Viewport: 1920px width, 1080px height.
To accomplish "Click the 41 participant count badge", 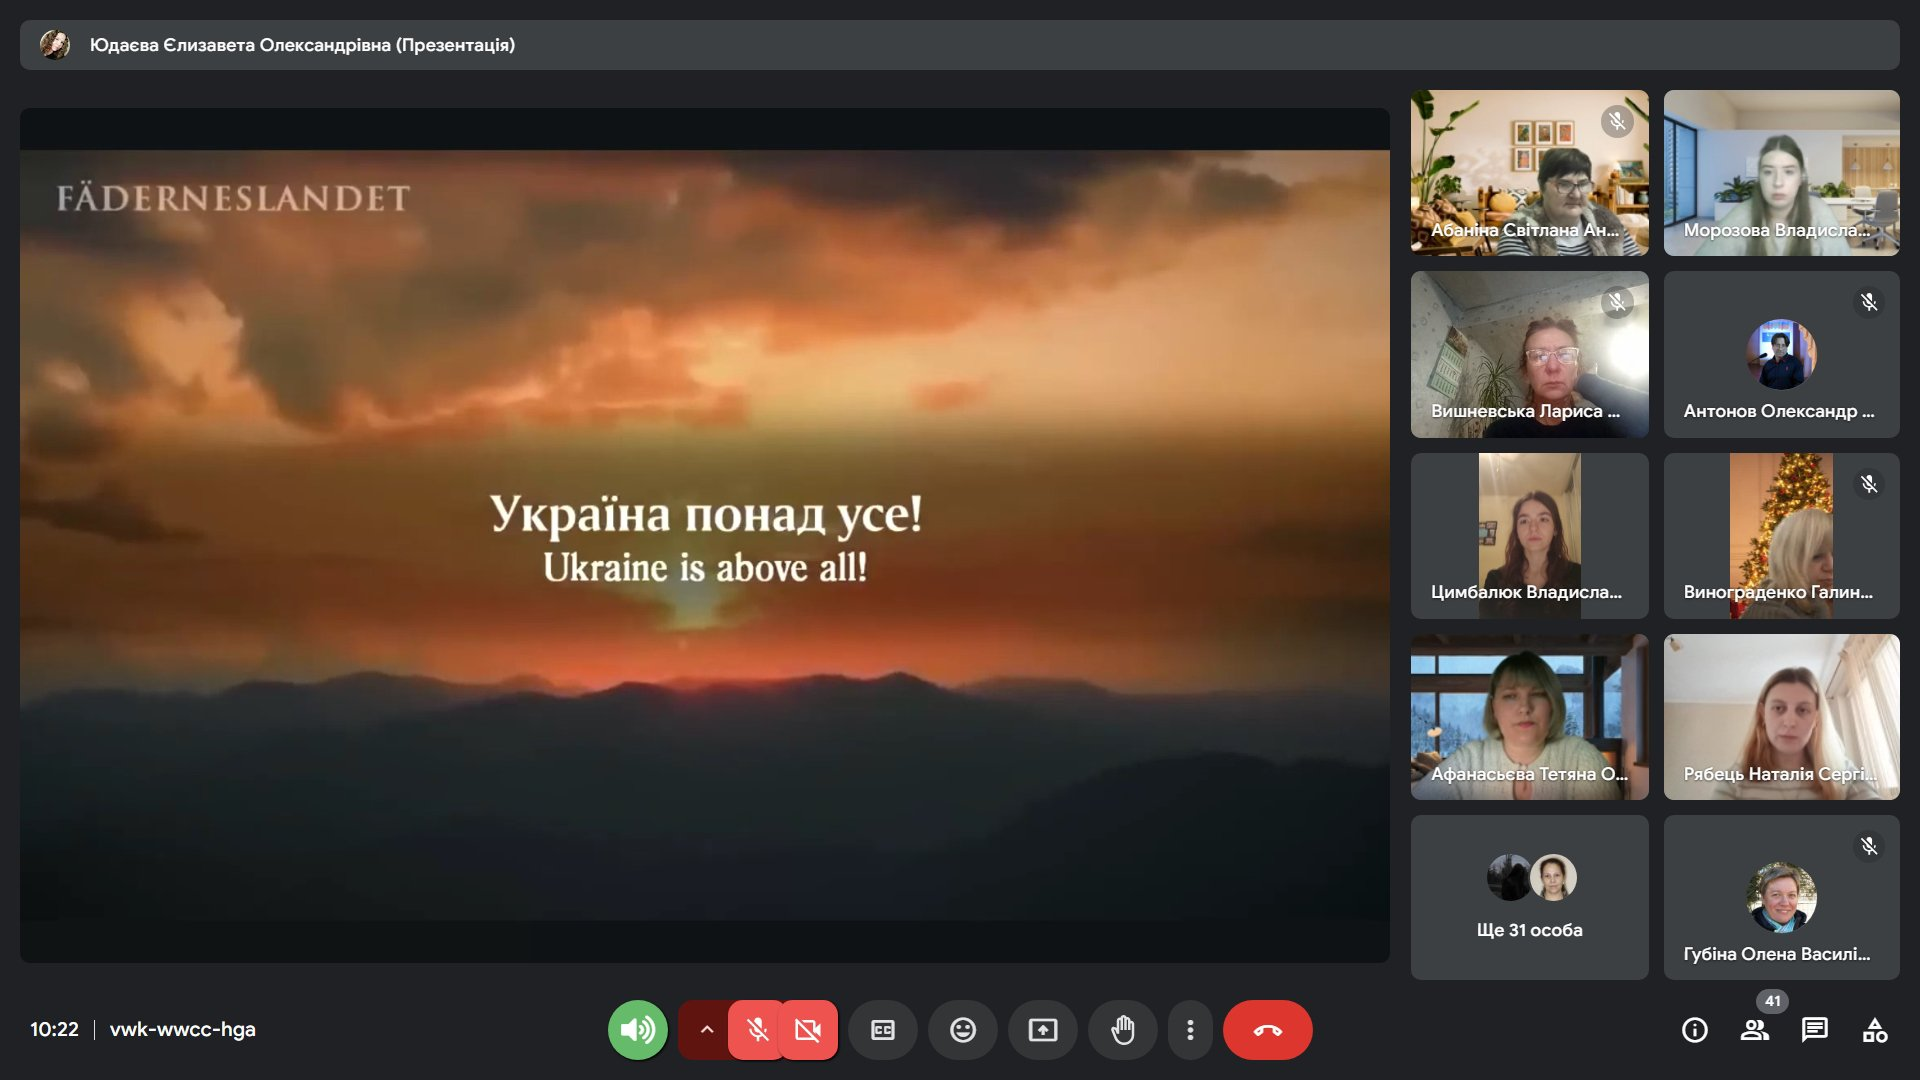I will pyautogui.click(x=1772, y=1000).
